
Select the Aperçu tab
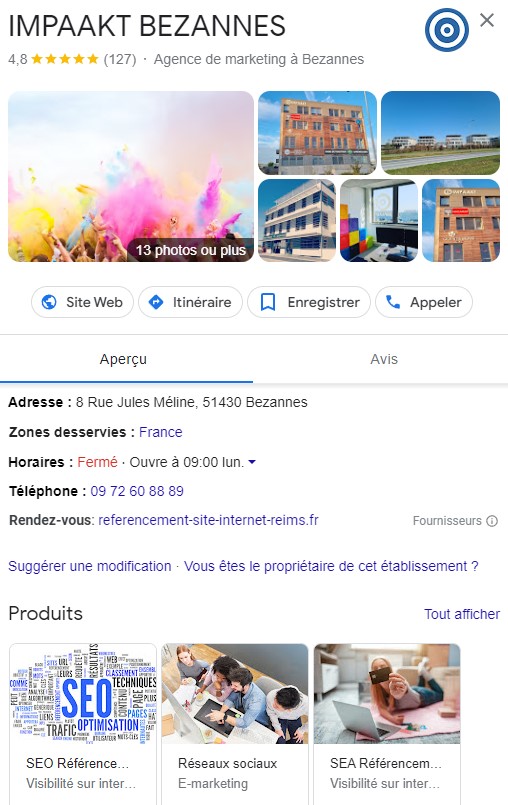tap(123, 359)
